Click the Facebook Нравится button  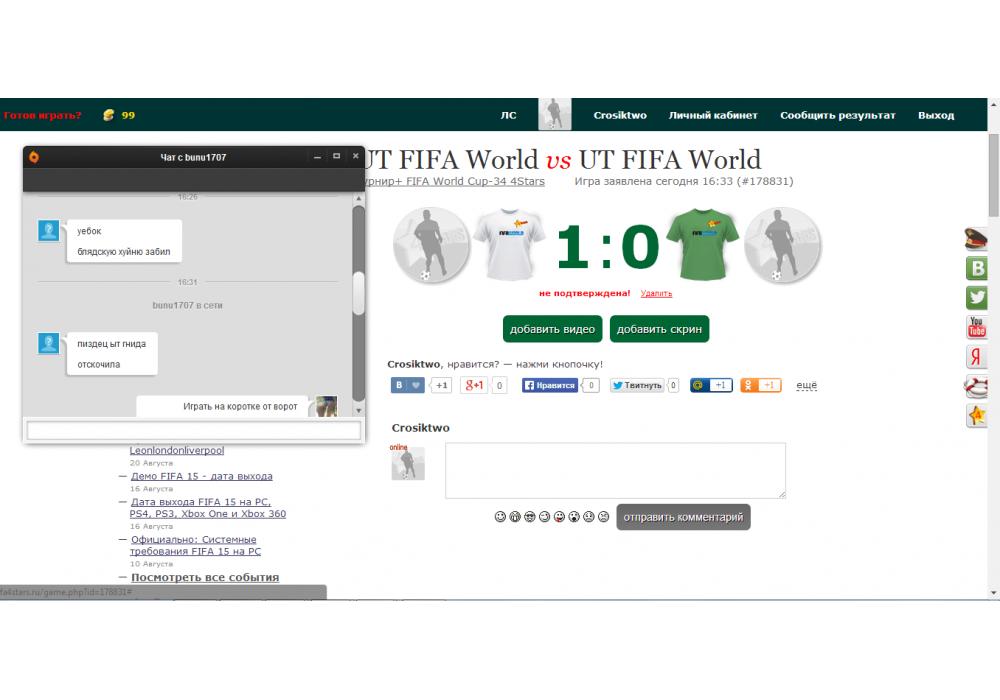[x=550, y=385]
